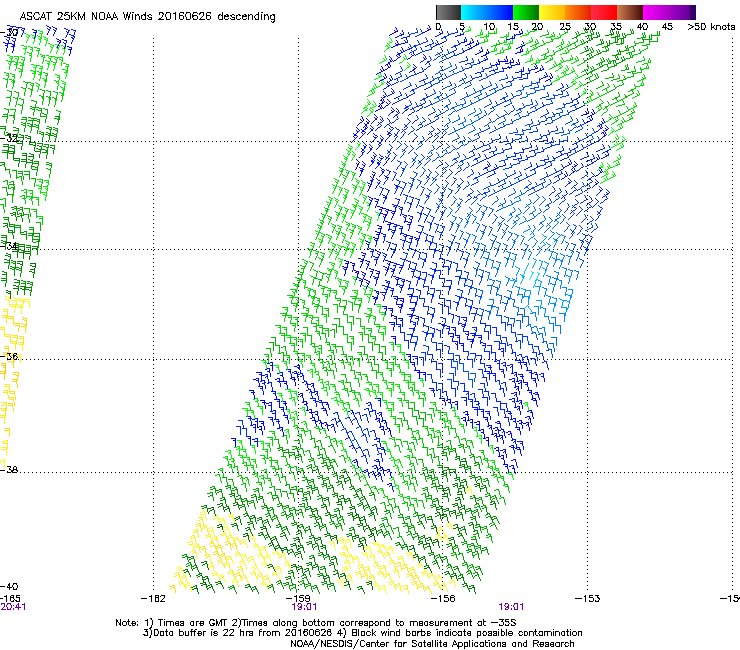This screenshot has height=650, width=740.
Task: Select the -36 latitude axis label
Action: (x=9, y=356)
